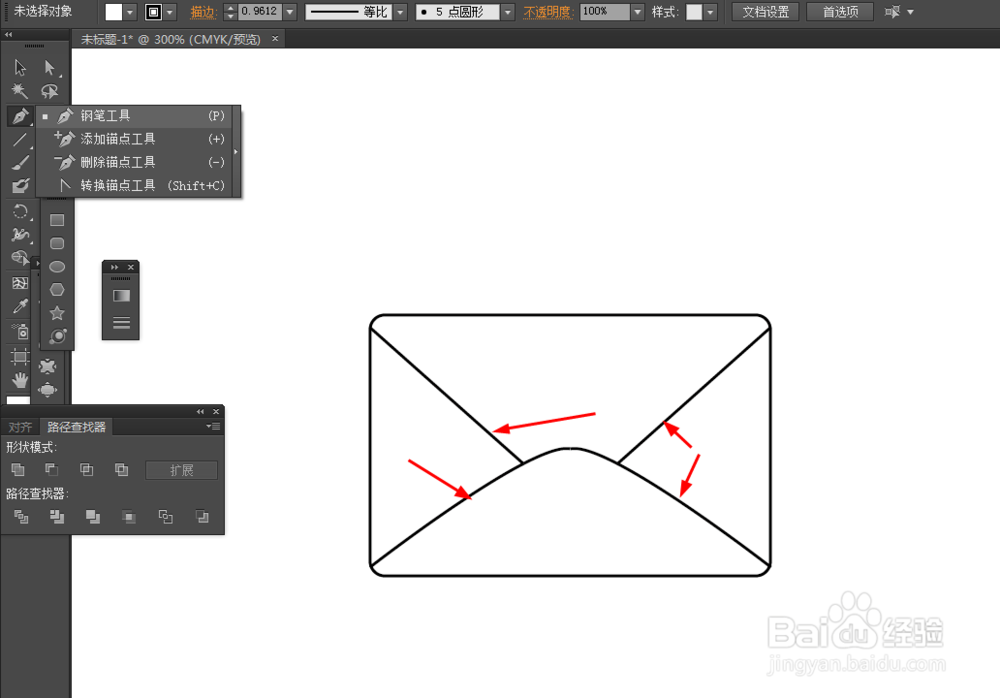Apply Minus Front shape mode
The height and width of the screenshot is (698, 1000).
tap(52, 470)
